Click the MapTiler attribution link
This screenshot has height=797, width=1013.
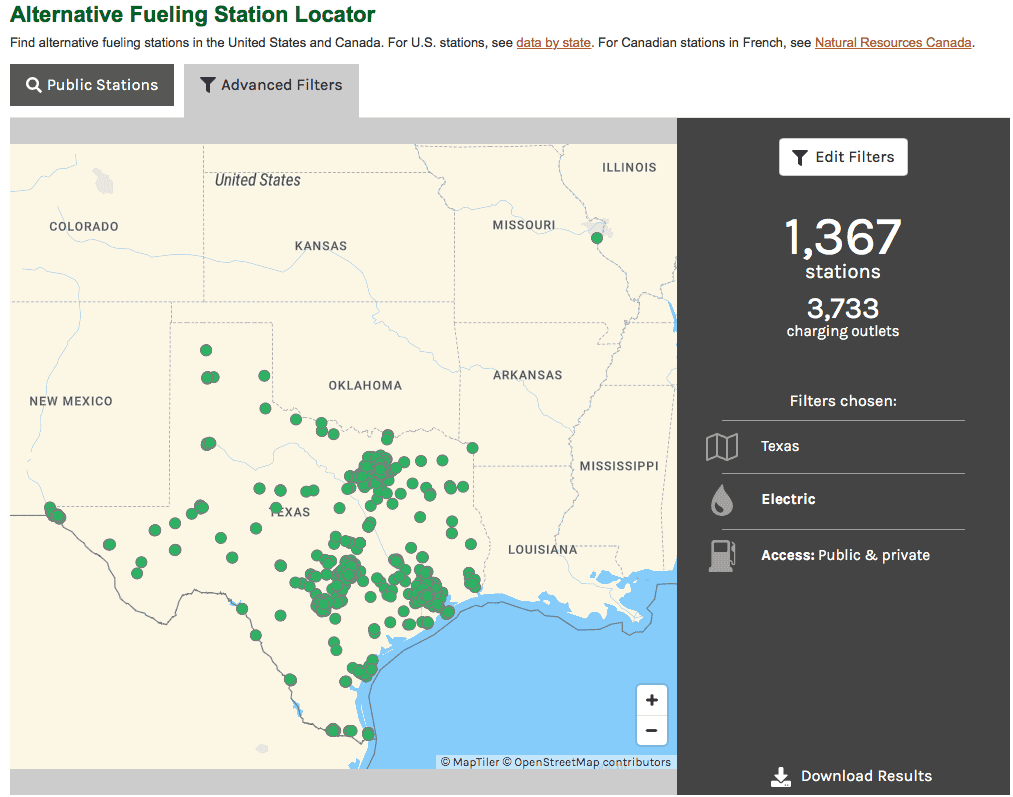tap(470, 762)
